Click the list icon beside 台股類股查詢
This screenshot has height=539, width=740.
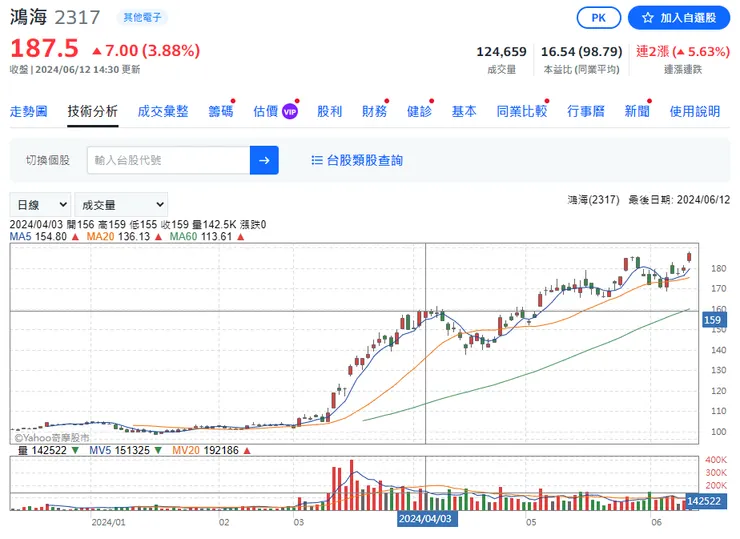pos(317,160)
